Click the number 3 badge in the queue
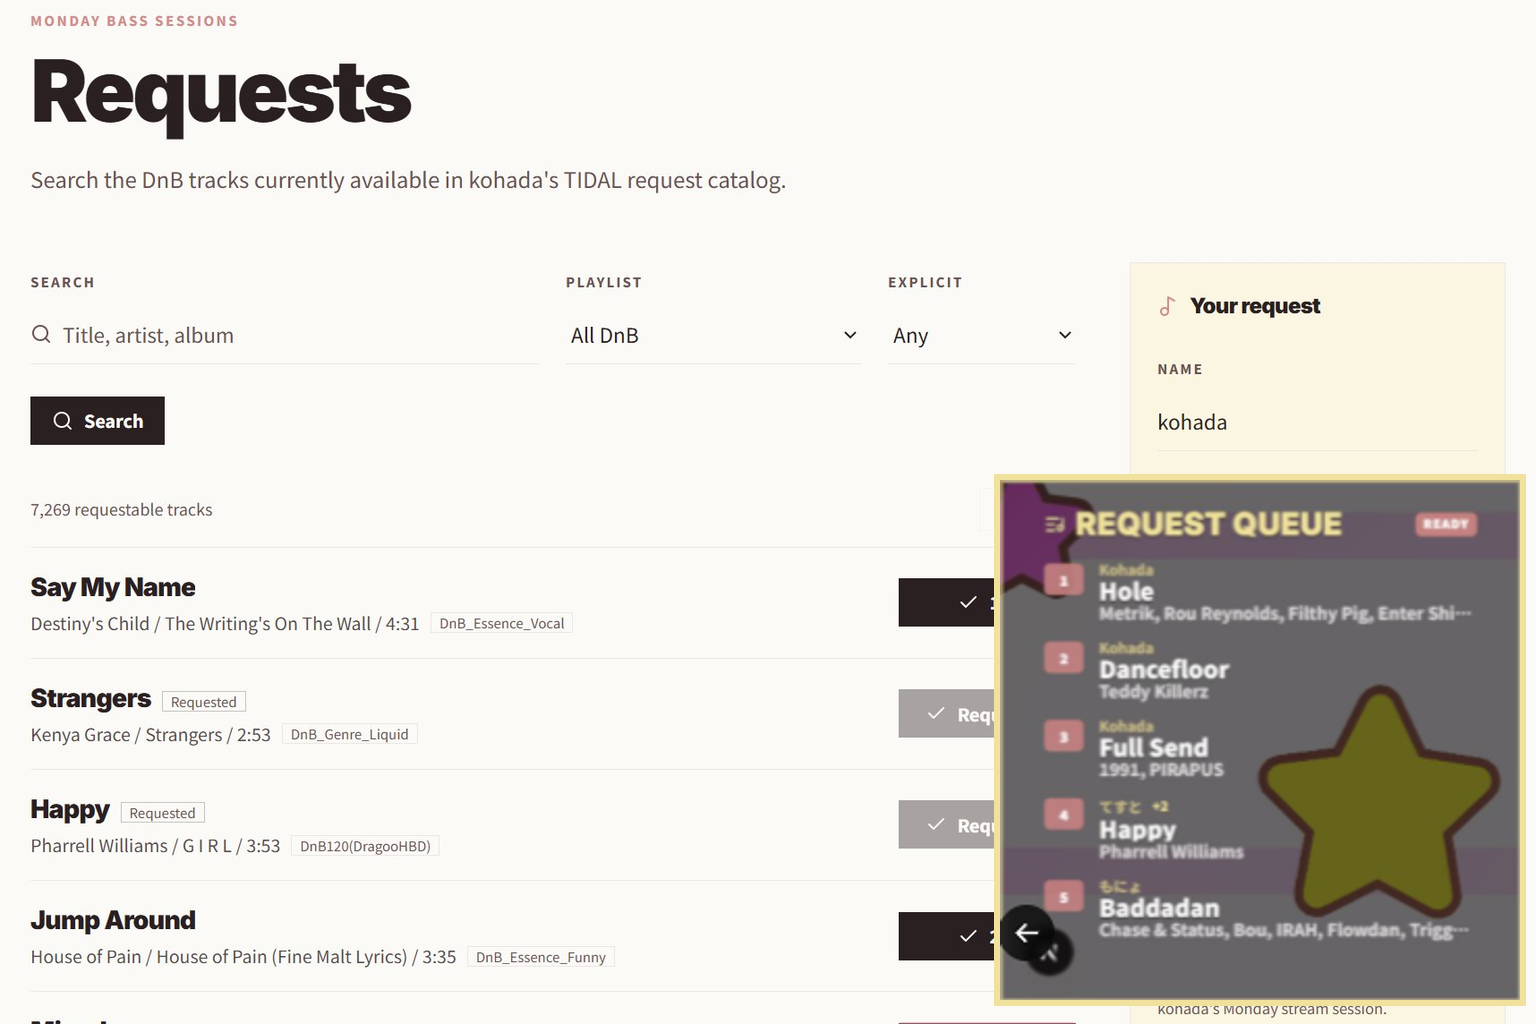Viewport: 1536px width, 1024px height. tap(1063, 737)
